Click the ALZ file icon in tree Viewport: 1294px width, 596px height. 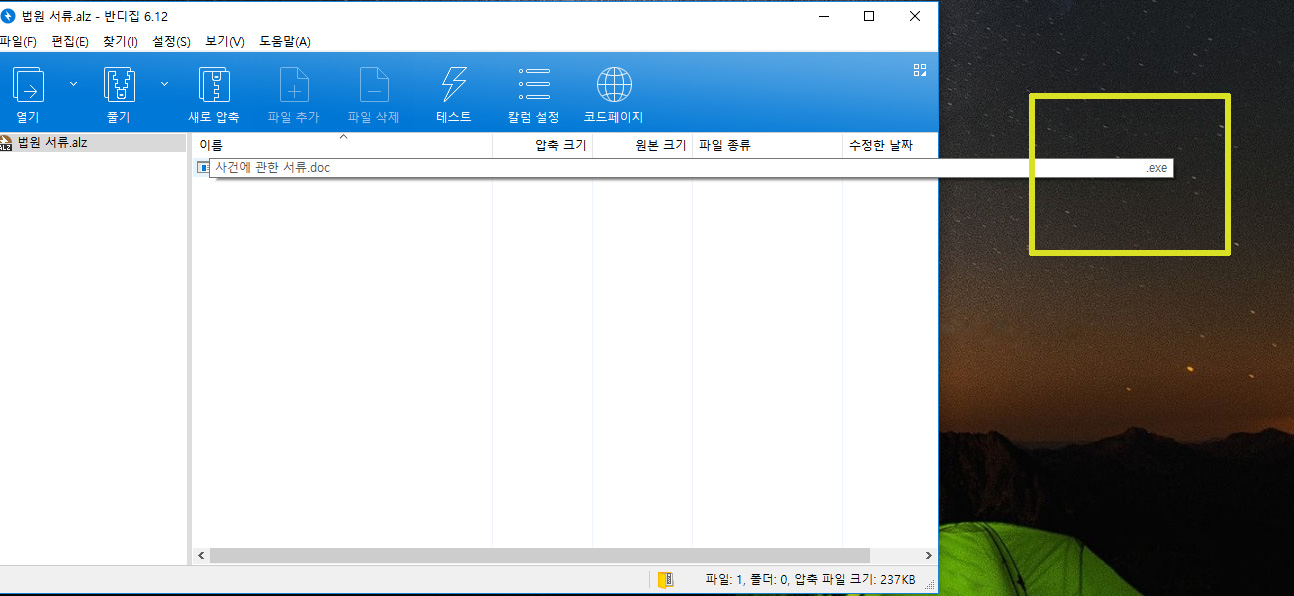pos(6,143)
